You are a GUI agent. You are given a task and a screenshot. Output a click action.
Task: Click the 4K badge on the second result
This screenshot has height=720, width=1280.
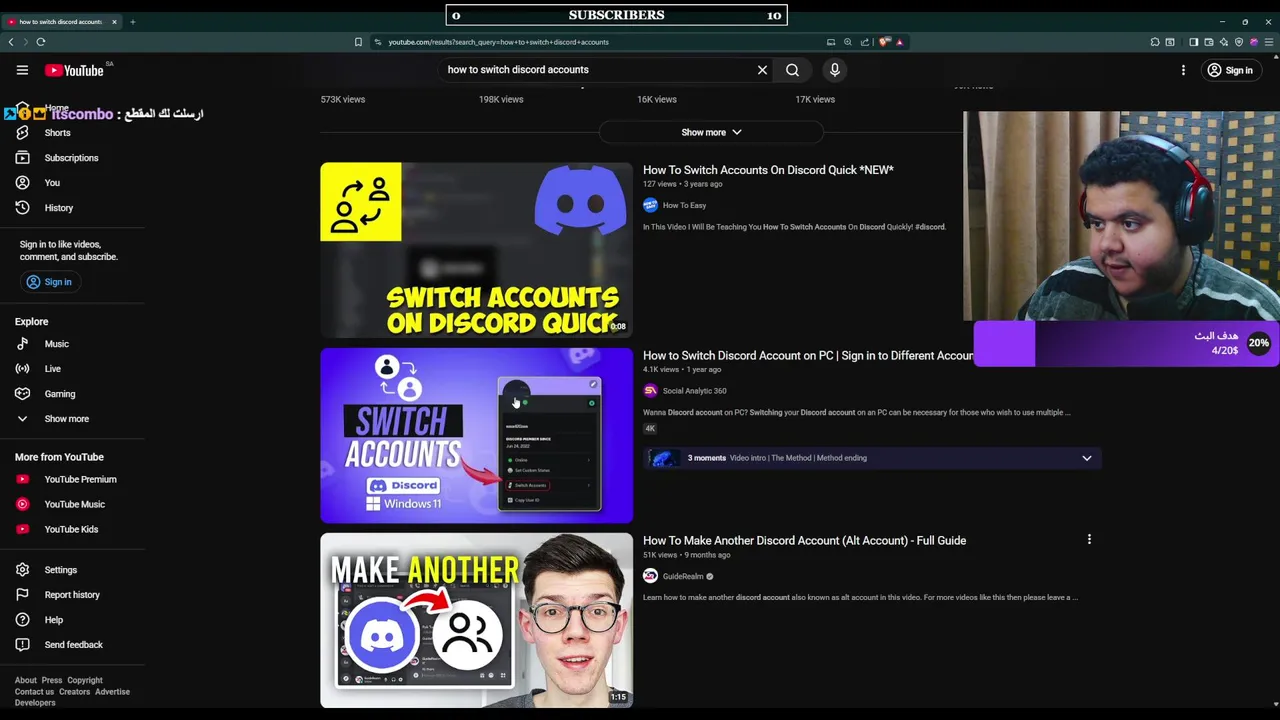[650, 428]
